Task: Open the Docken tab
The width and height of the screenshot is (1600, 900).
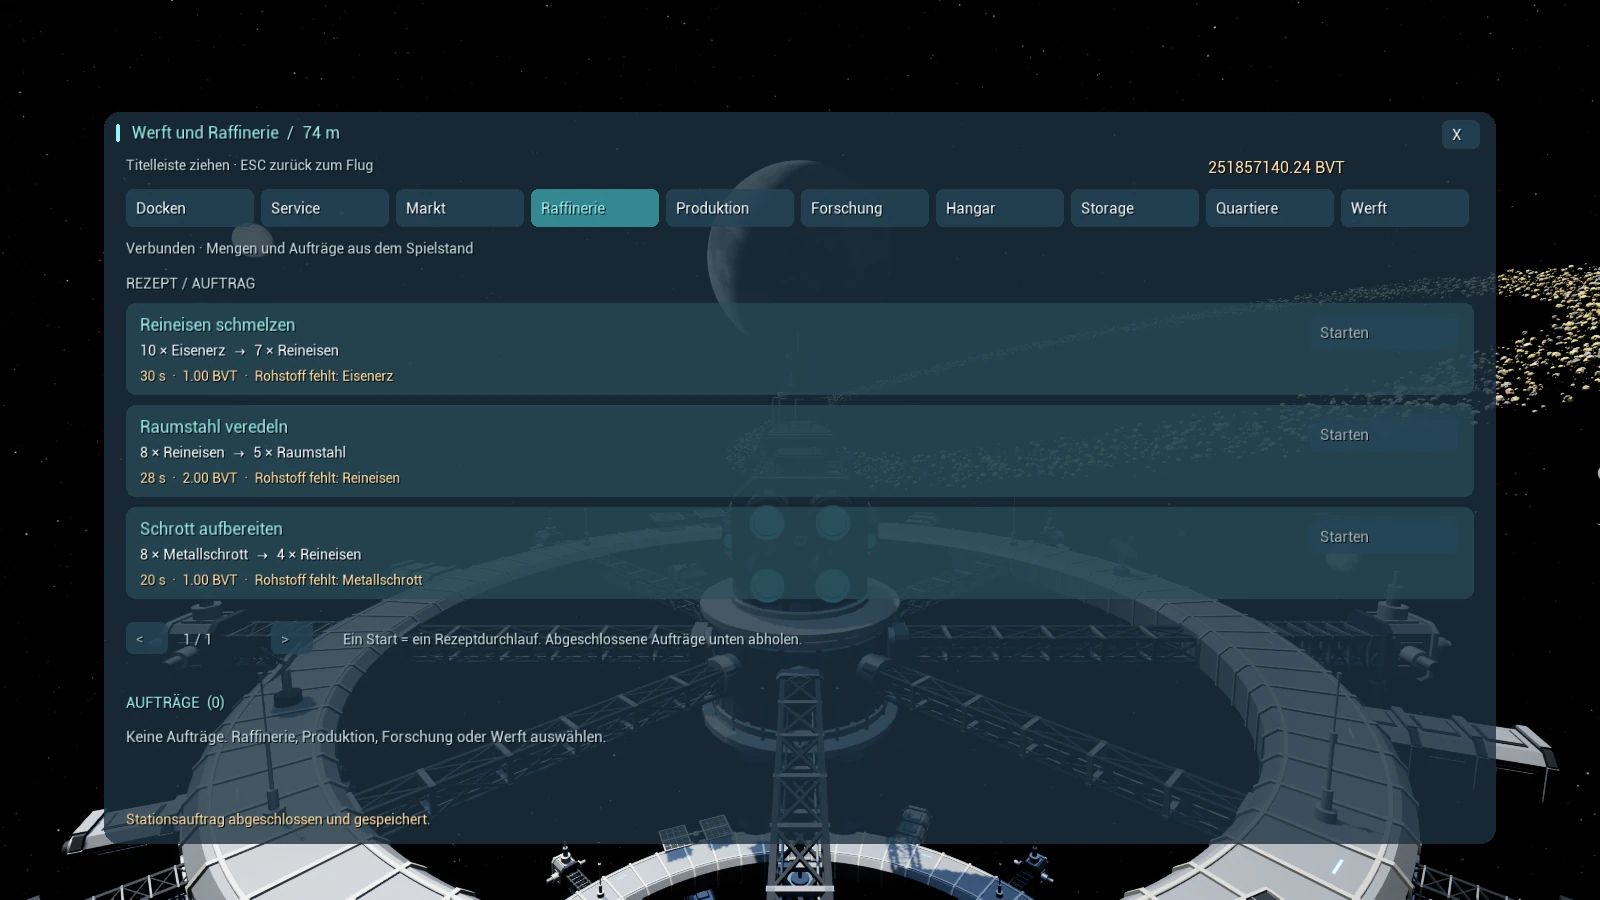Action: coord(190,208)
